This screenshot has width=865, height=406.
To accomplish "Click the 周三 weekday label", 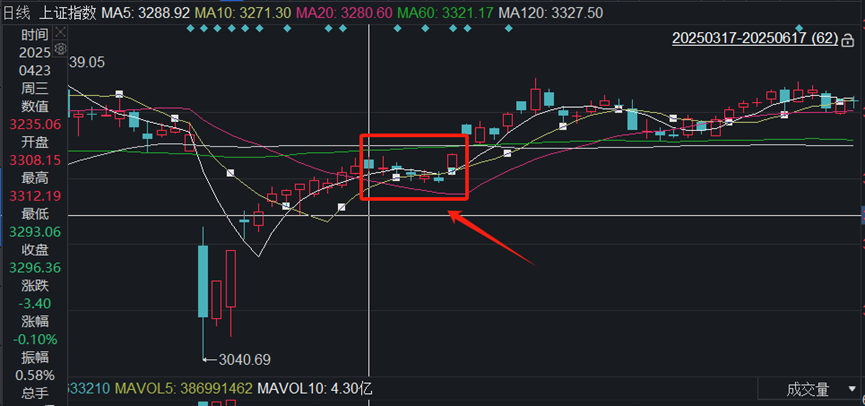I will coord(35,88).
